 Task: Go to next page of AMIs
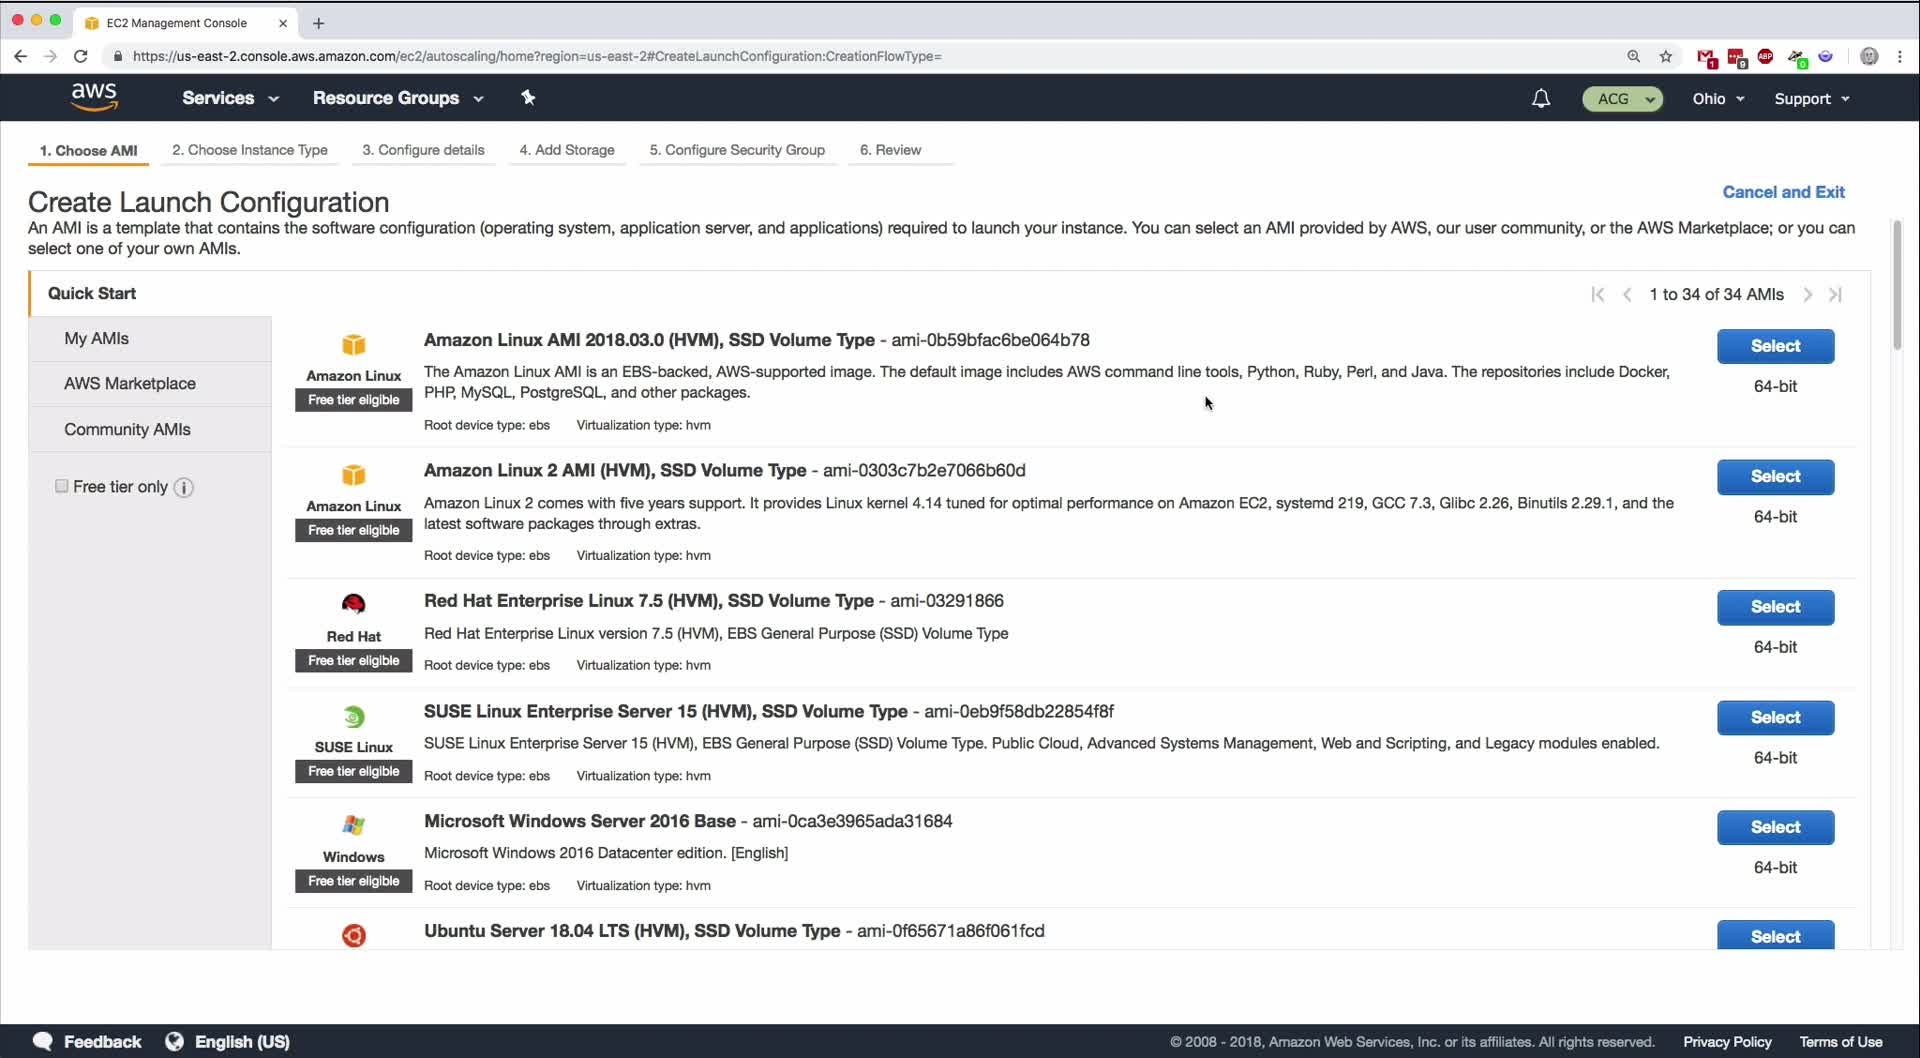point(1807,294)
